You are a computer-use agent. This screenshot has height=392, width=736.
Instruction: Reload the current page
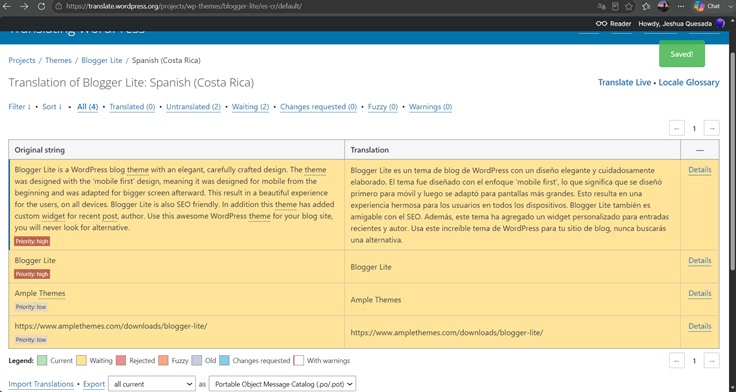pyautogui.click(x=41, y=6)
